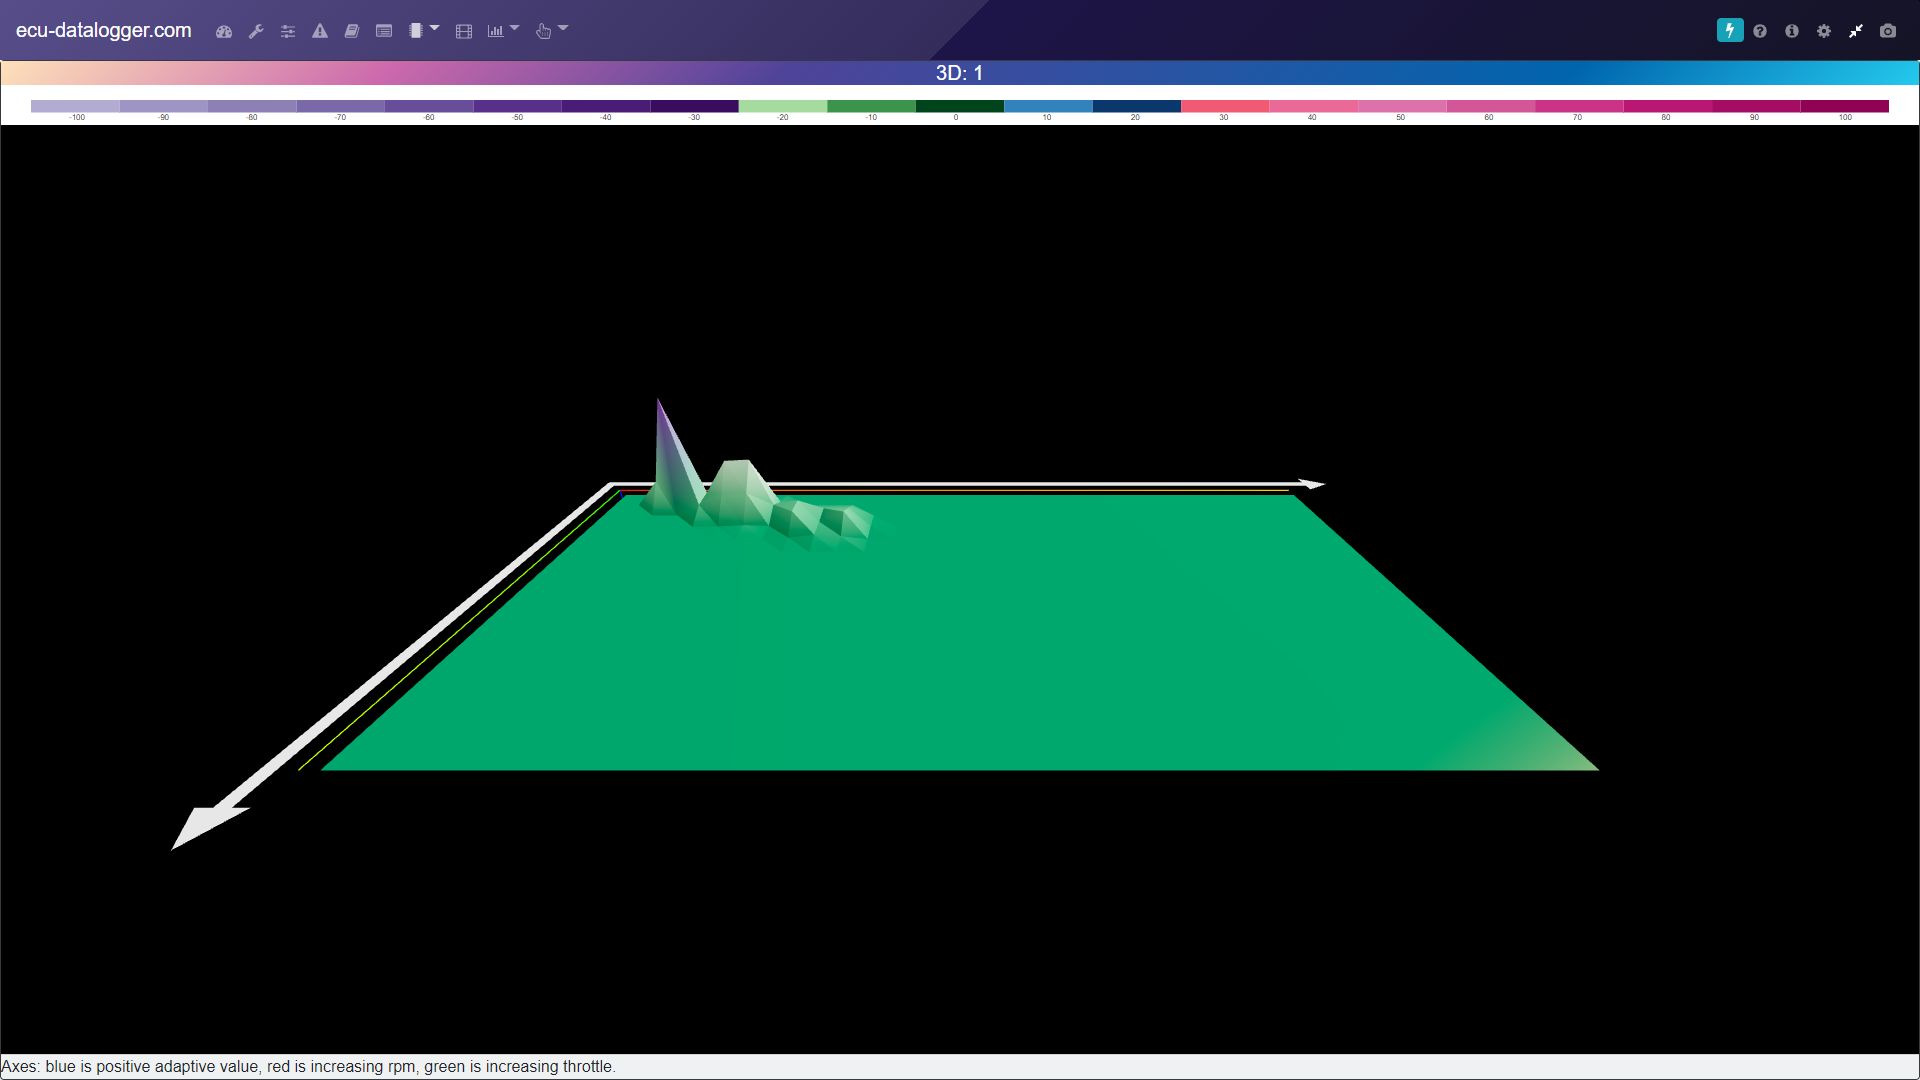This screenshot has height=1080, width=1920.
Task: Expand the bar chart dropdown
Action: (503, 31)
